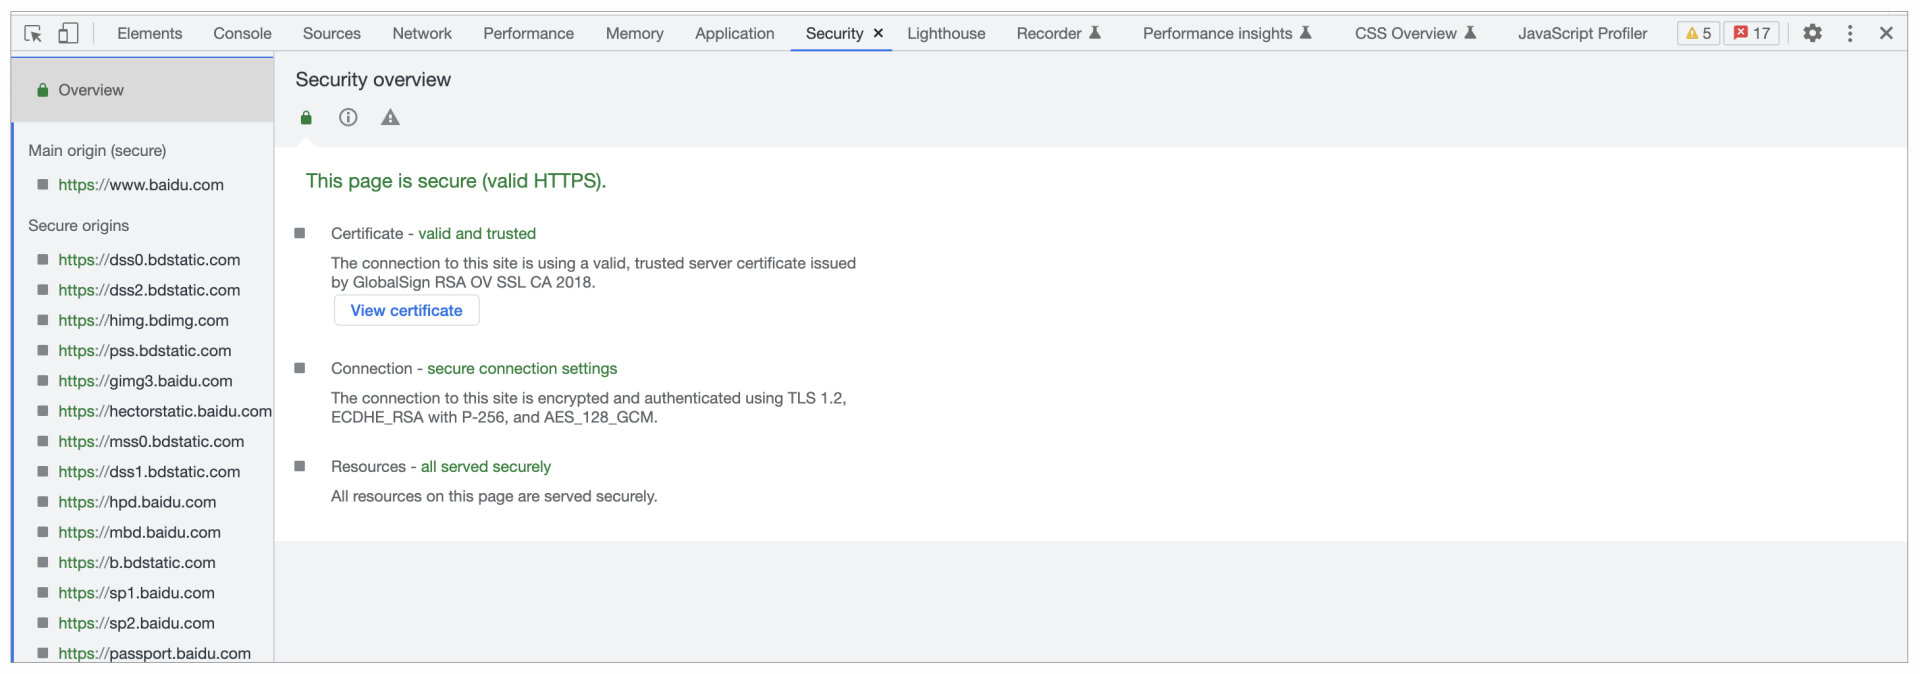This screenshot has width=1920, height=674.
Task: Click the View certificate button
Action: click(406, 310)
